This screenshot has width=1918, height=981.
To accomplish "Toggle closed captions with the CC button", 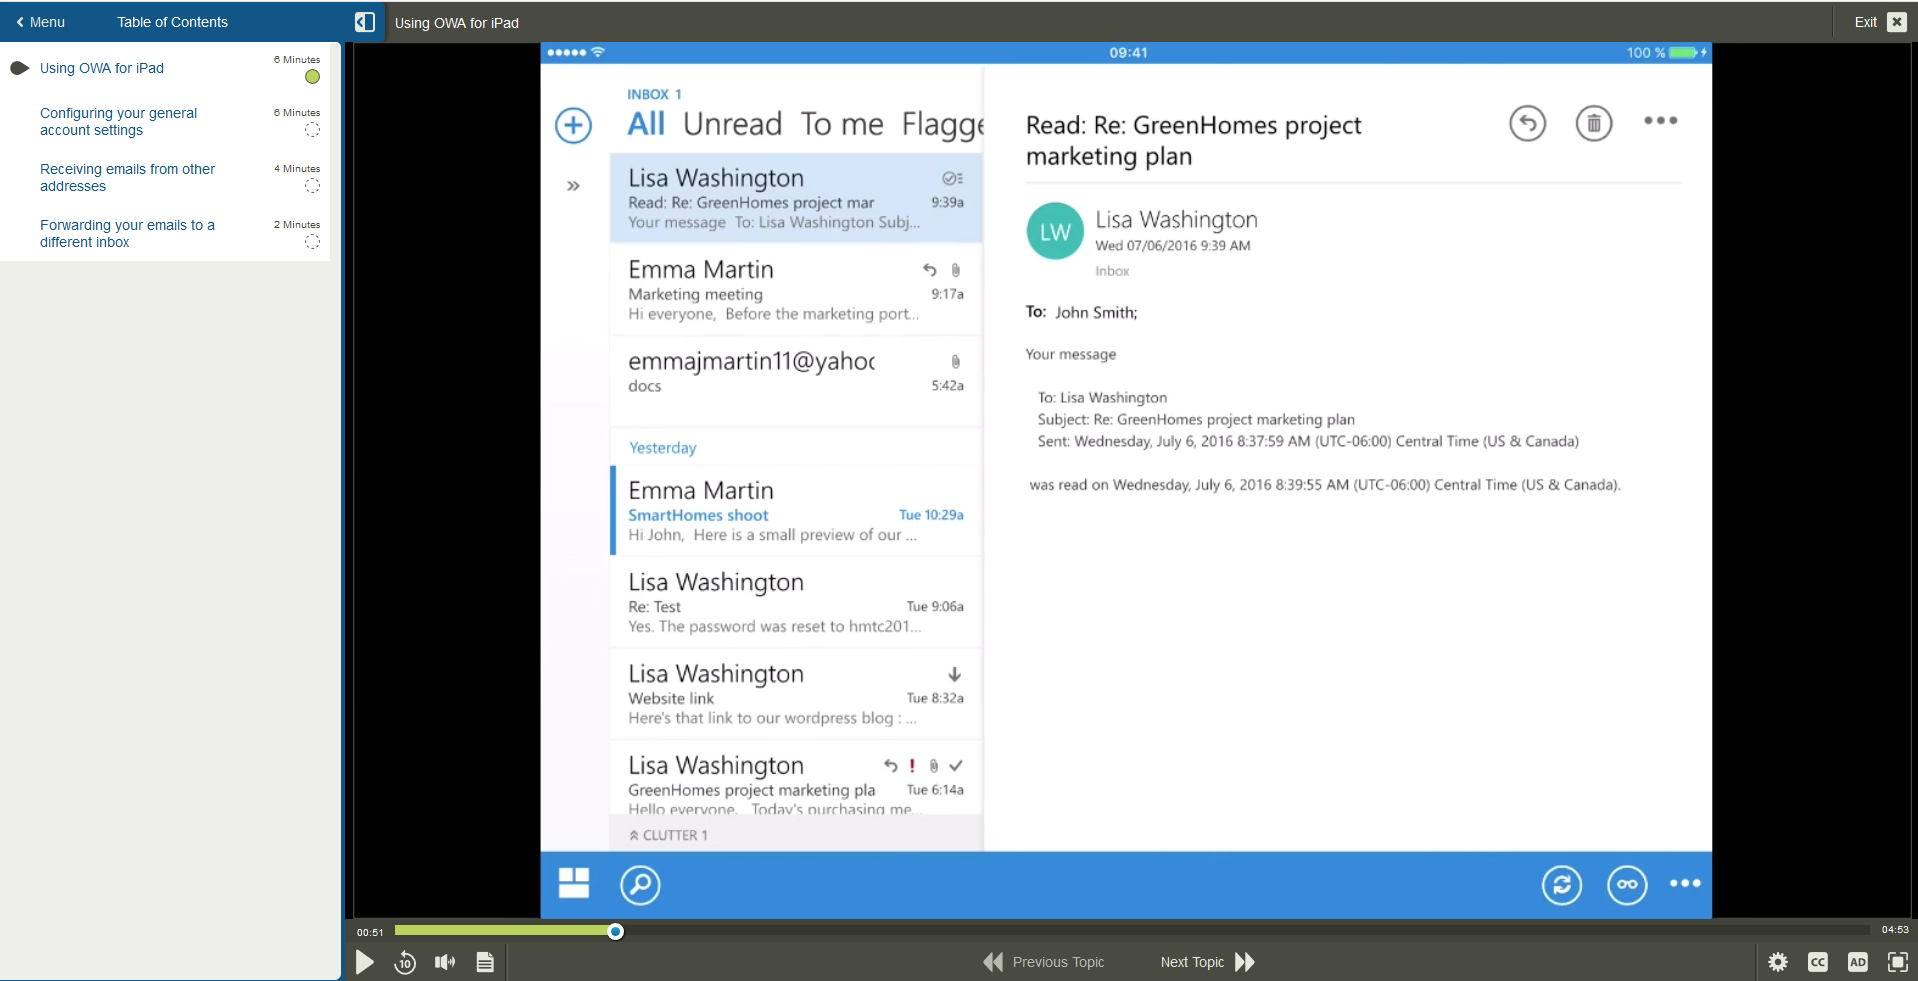I will [1819, 962].
